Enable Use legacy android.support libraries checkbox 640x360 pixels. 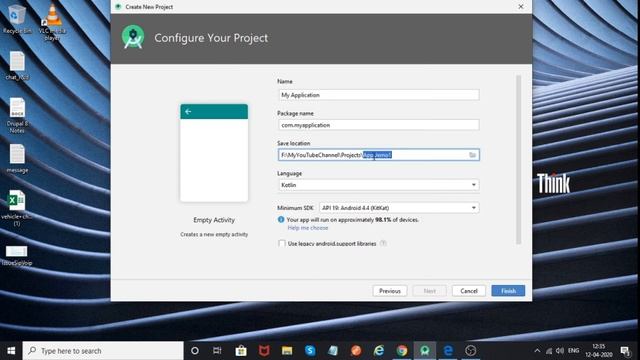tap(282, 244)
